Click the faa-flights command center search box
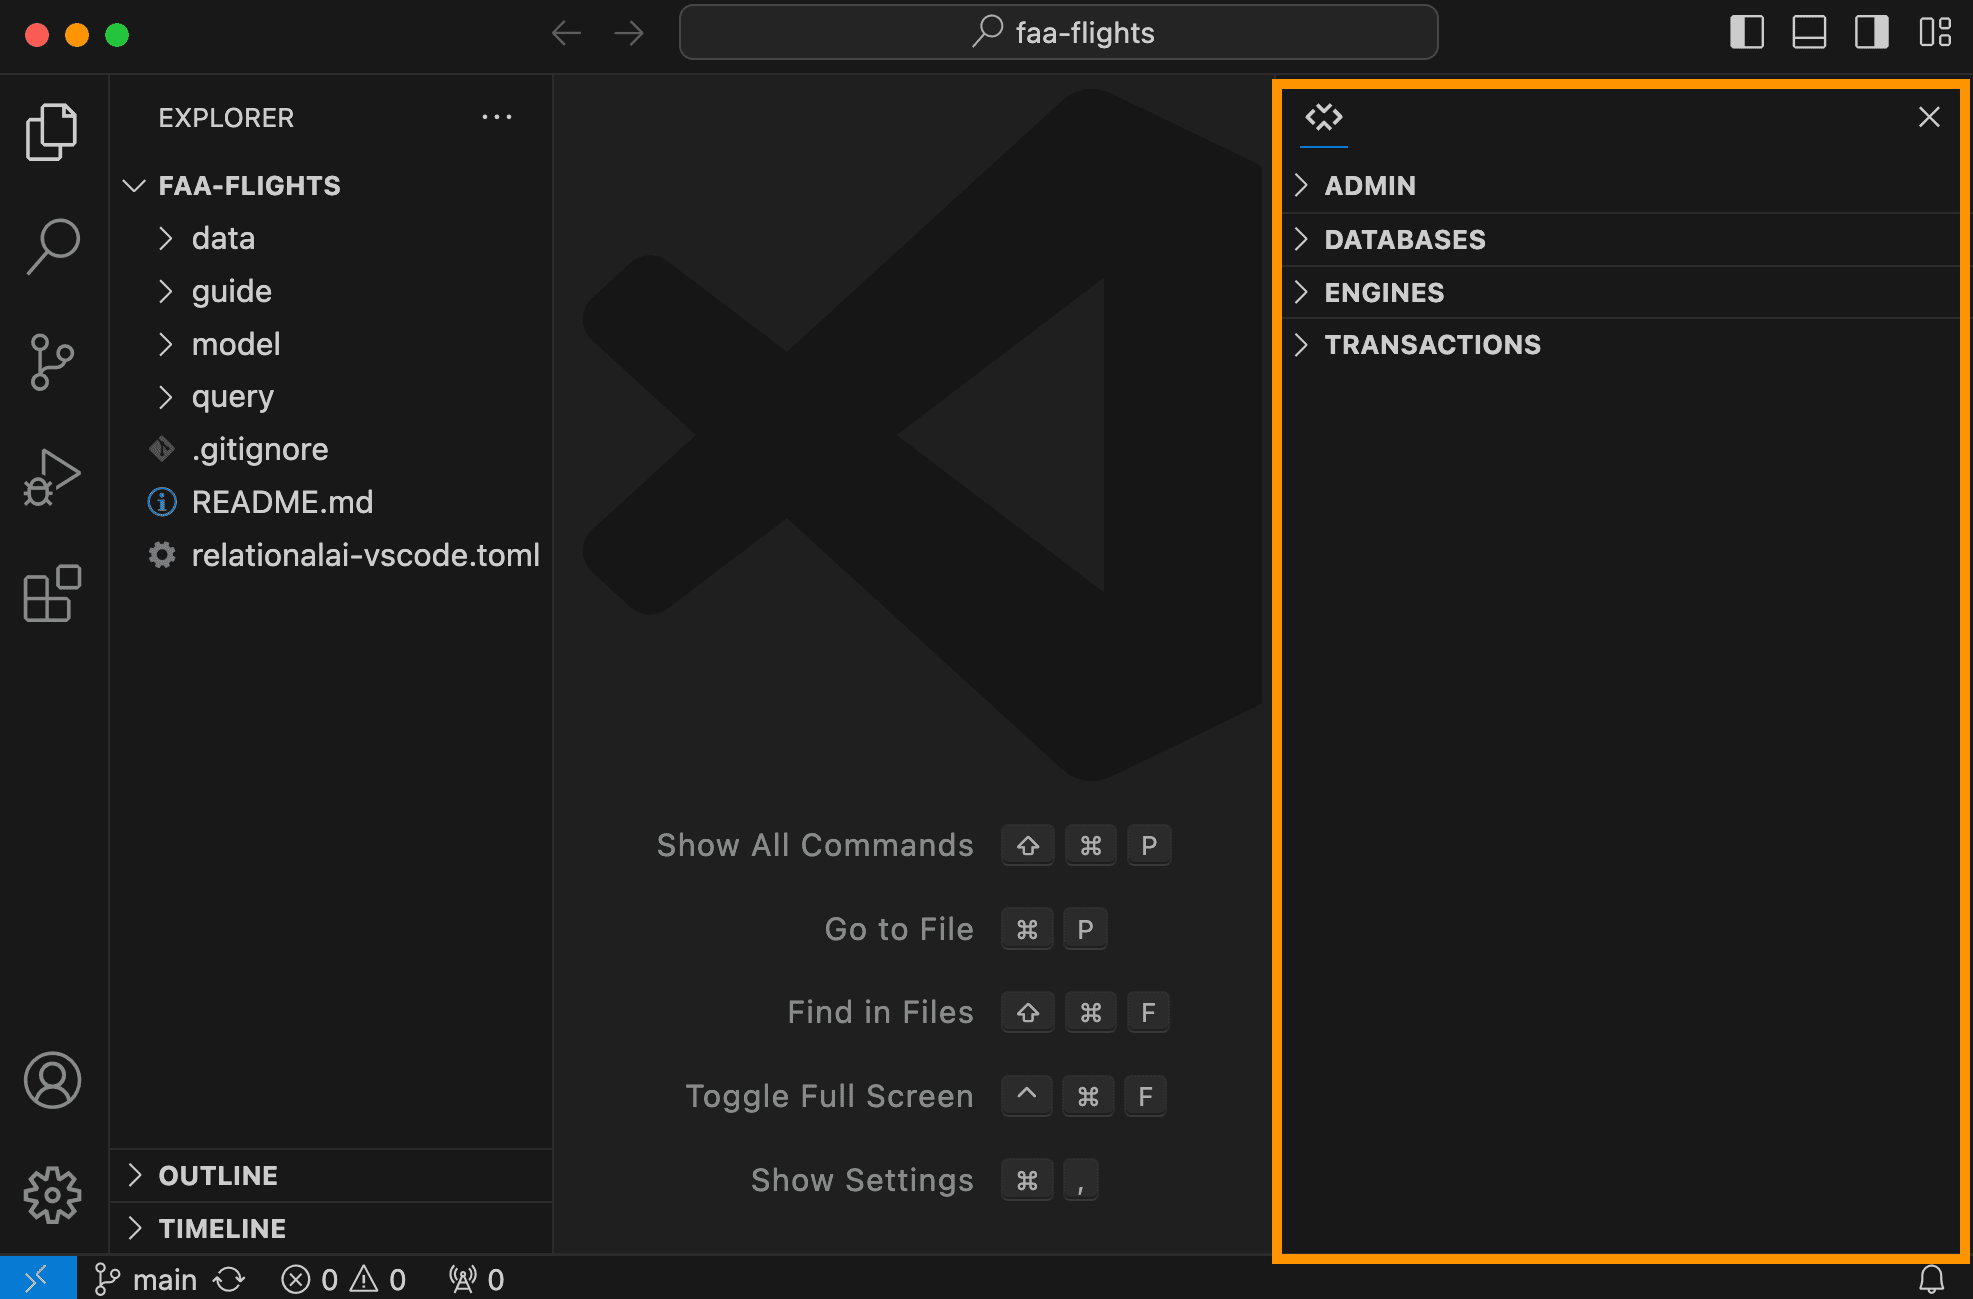This screenshot has width=1973, height=1299. (1058, 33)
